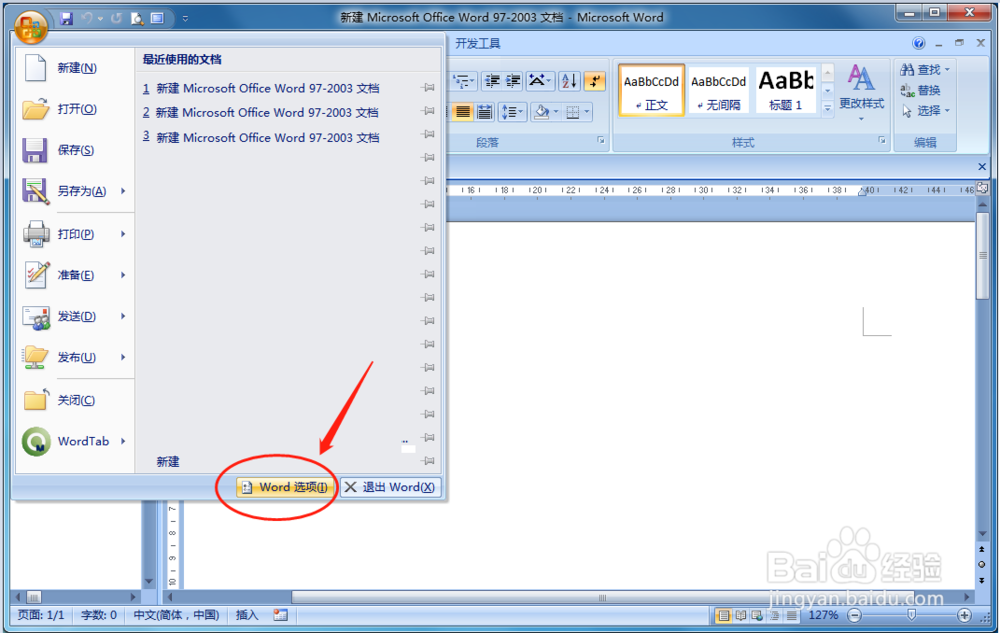Open the Paragraph dialog launcher
Viewport: 1000px width, 633px height.
tap(601, 140)
